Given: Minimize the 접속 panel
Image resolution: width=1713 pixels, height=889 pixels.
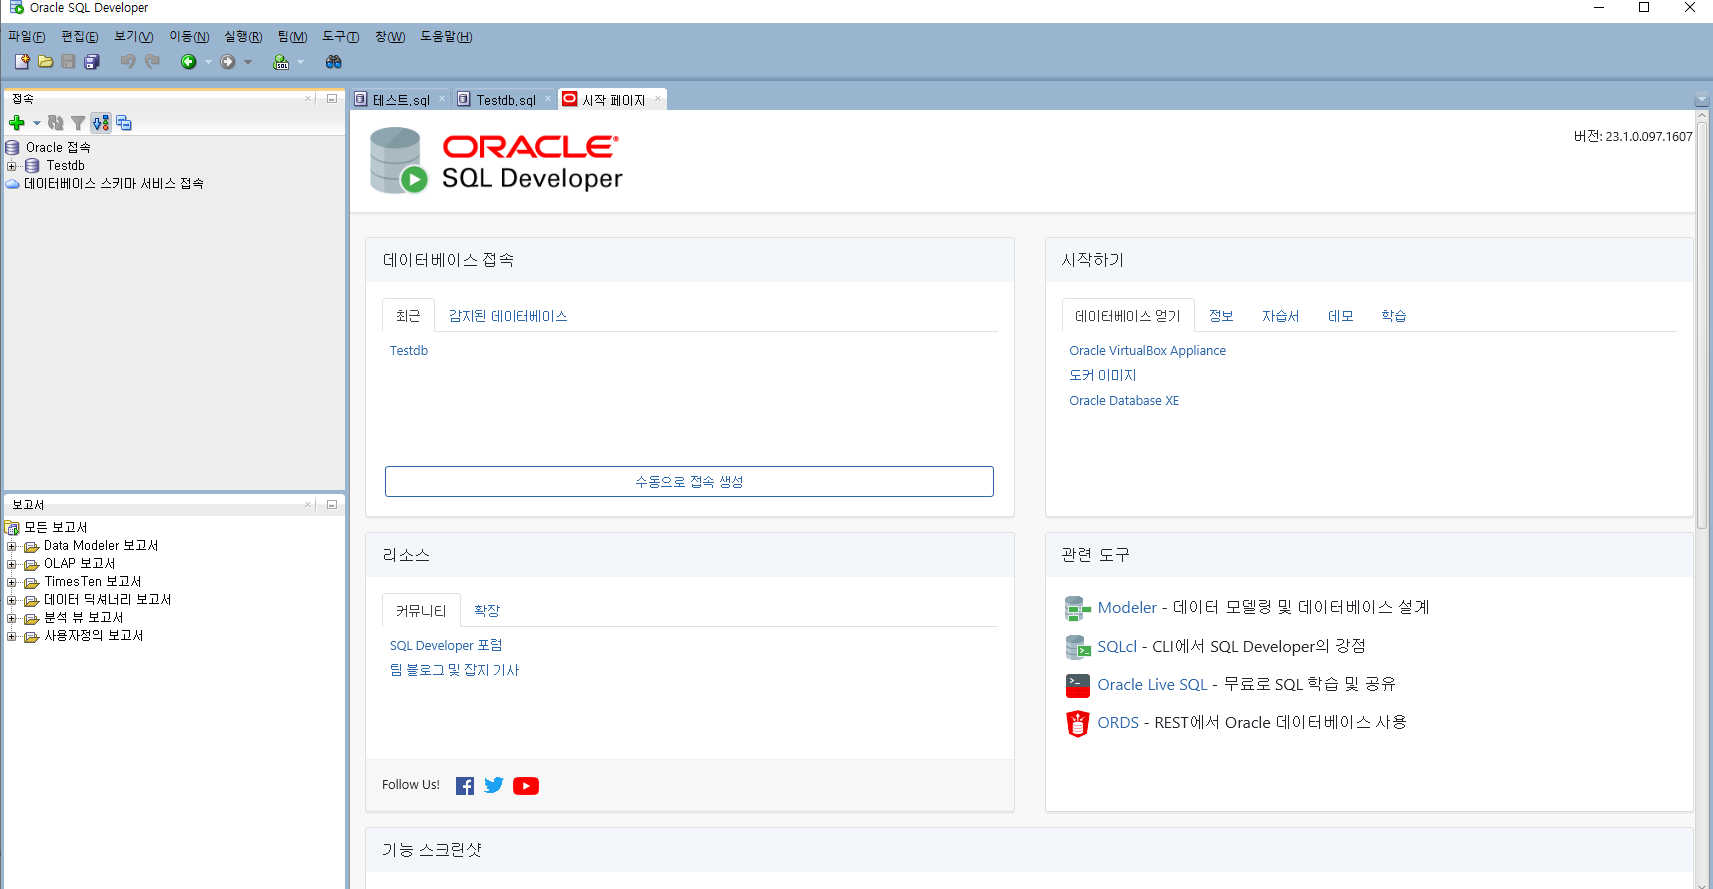Looking at the screenshot, I should [x=332, y=99].
